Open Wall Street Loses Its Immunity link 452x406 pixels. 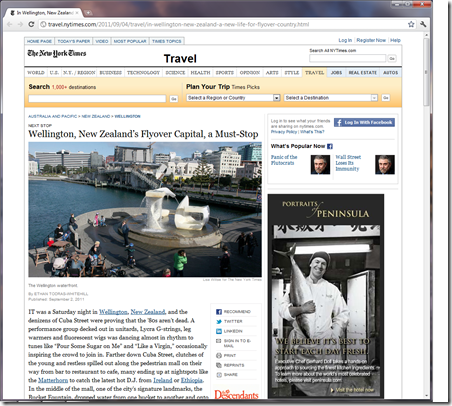[x=348, y=163]
